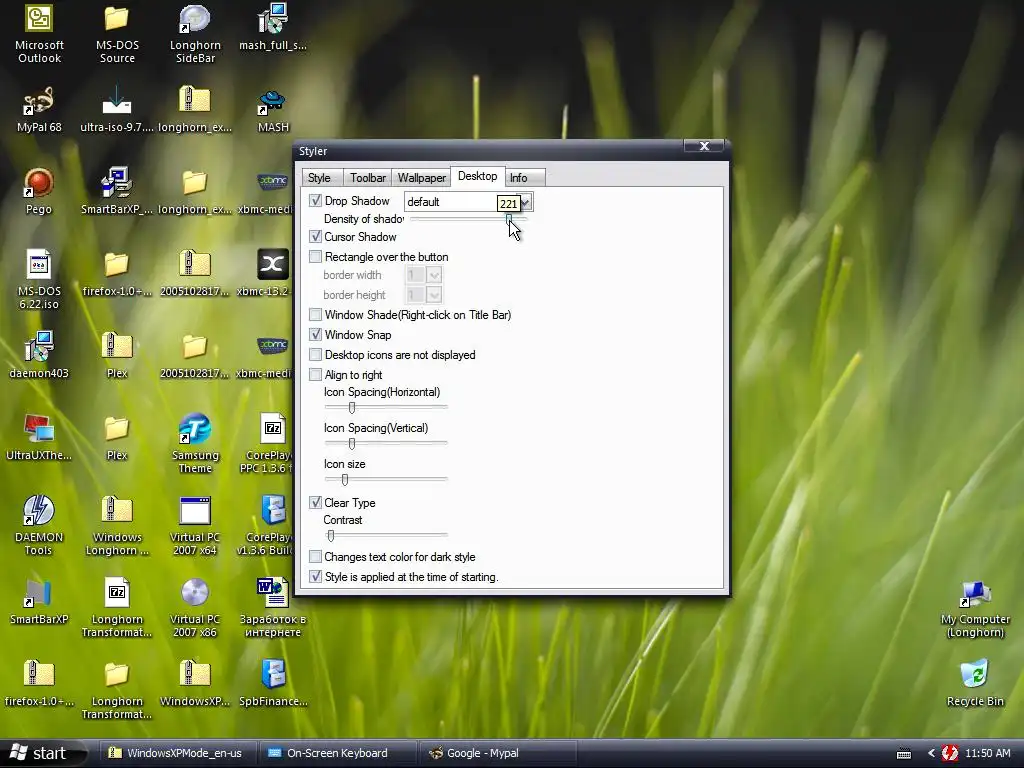Select the ultra-iso-9.7 download icon
Image resolution: width=1024 pixels, height=768 pixels.
pos(117,102)
